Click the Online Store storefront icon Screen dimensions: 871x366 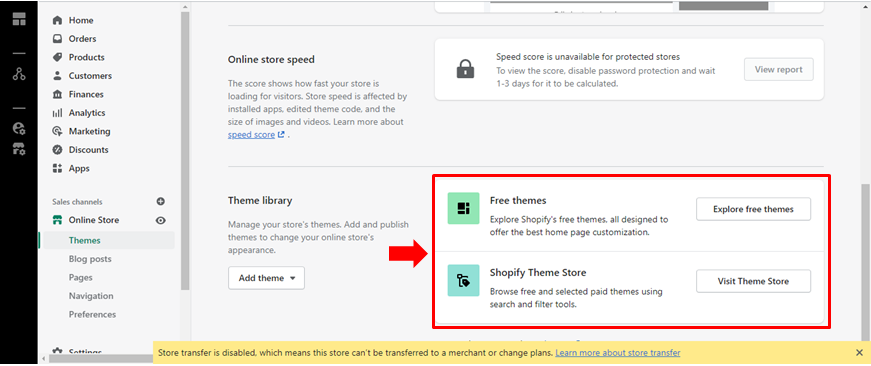pyautogui.click(x=57, y=220)
